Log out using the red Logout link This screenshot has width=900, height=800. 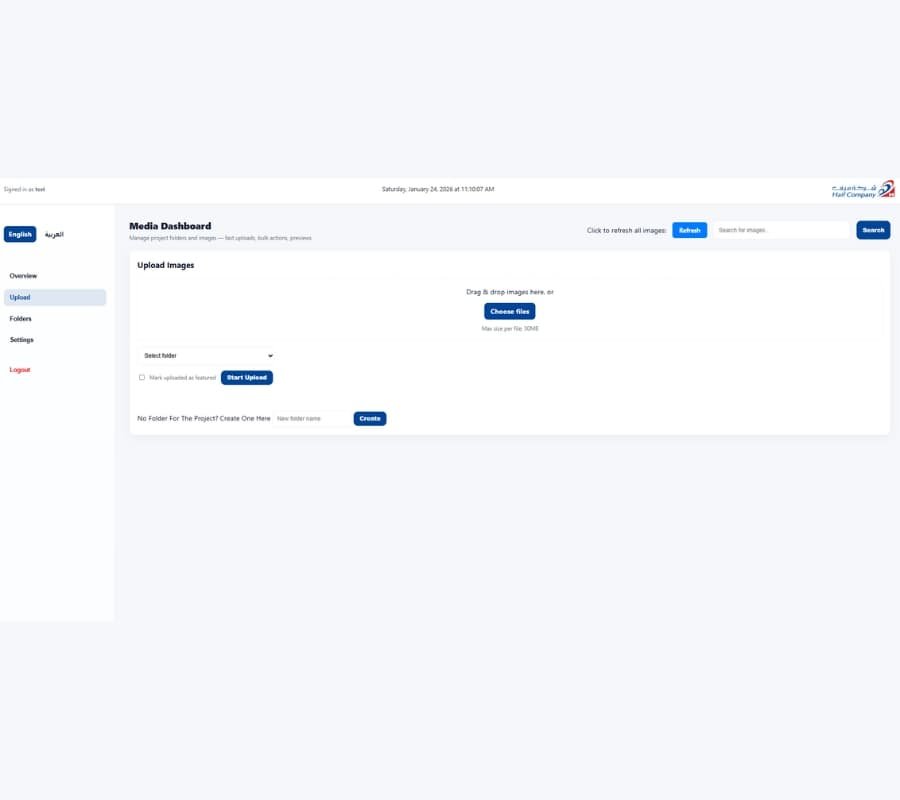pos(20,370)
